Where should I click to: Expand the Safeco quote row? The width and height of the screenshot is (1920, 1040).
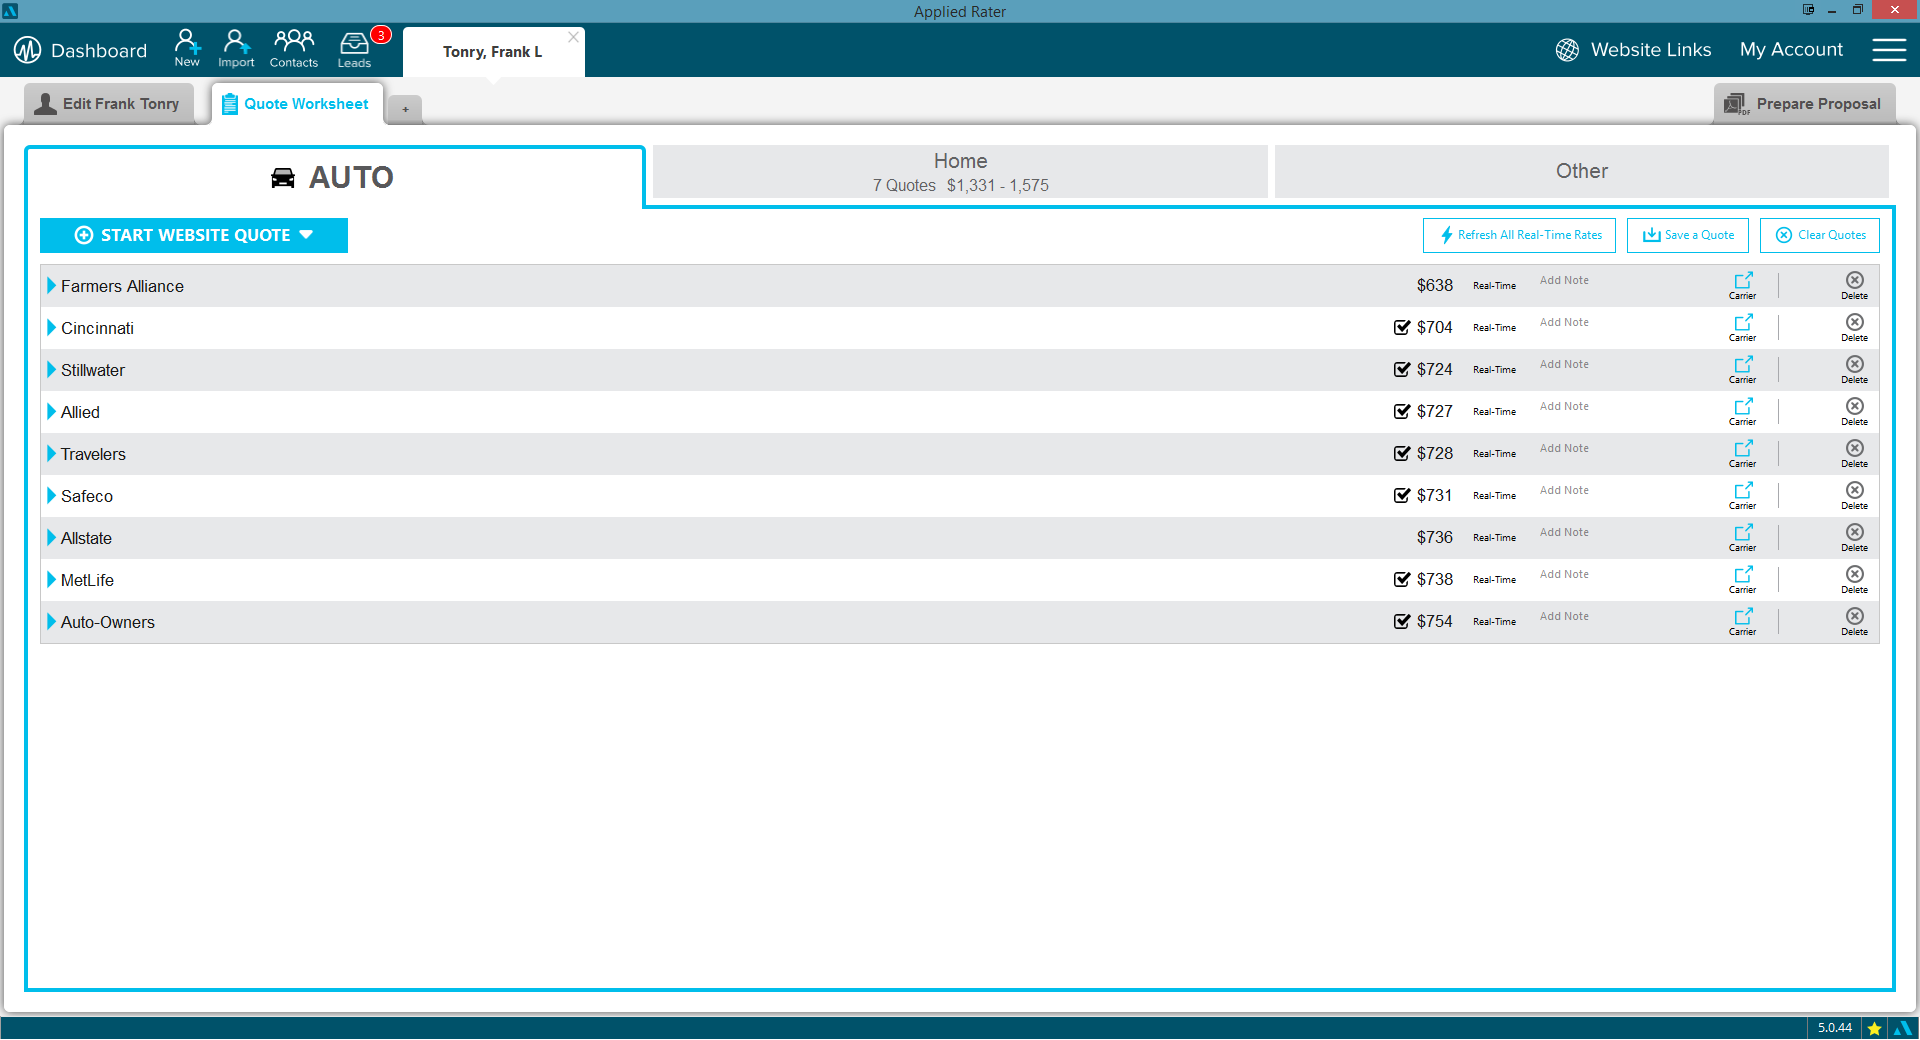coord(52,495)
